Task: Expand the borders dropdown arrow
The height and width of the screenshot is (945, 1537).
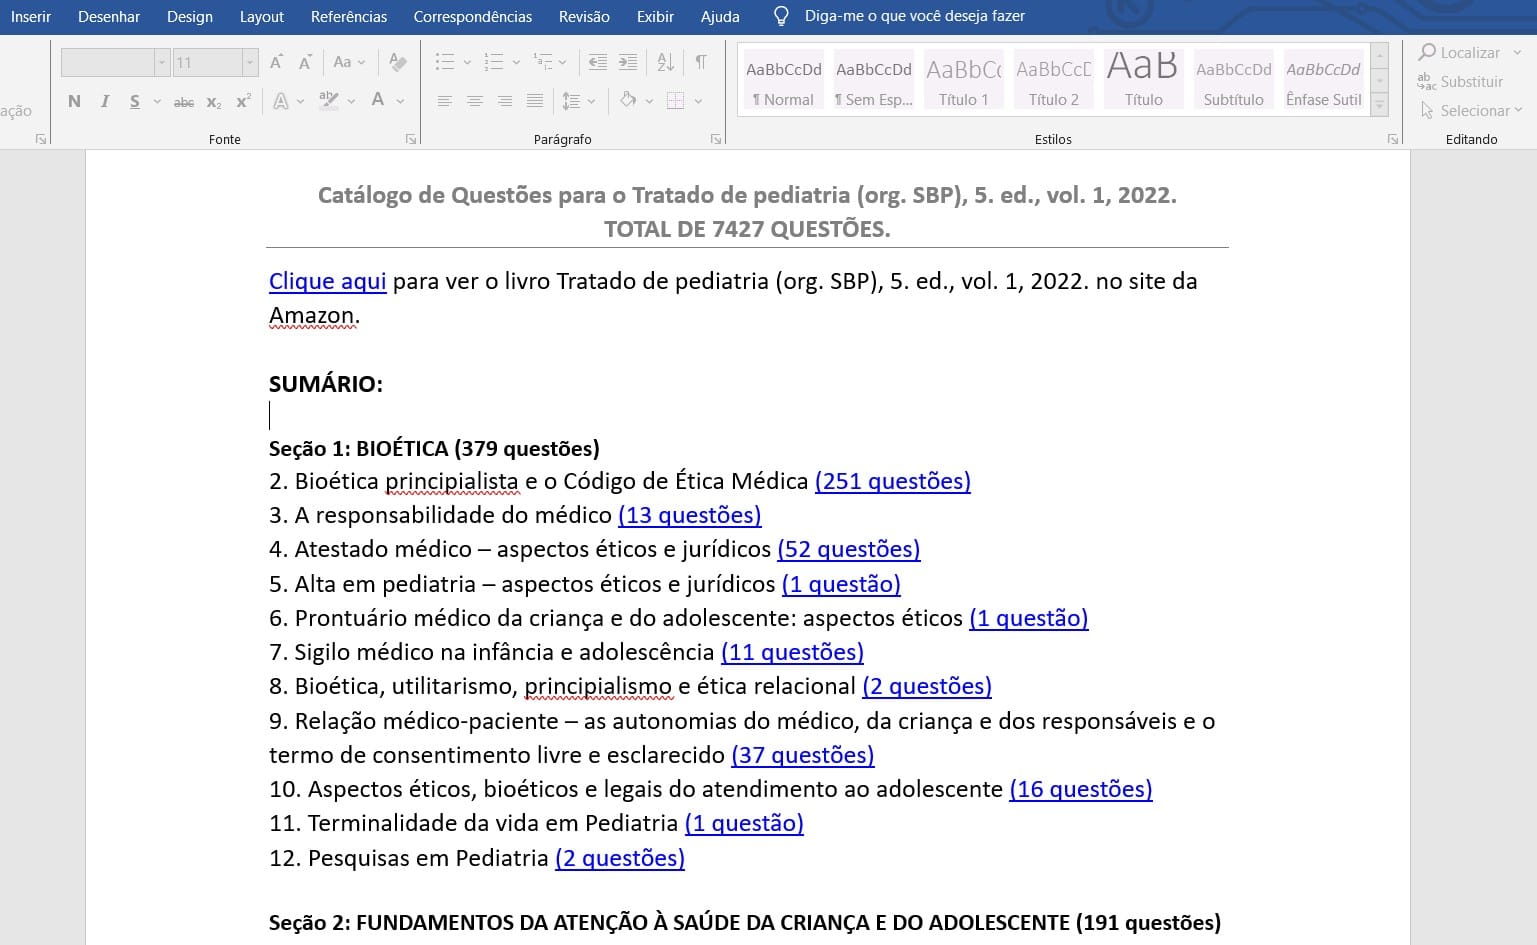Action: coord(698,101)
